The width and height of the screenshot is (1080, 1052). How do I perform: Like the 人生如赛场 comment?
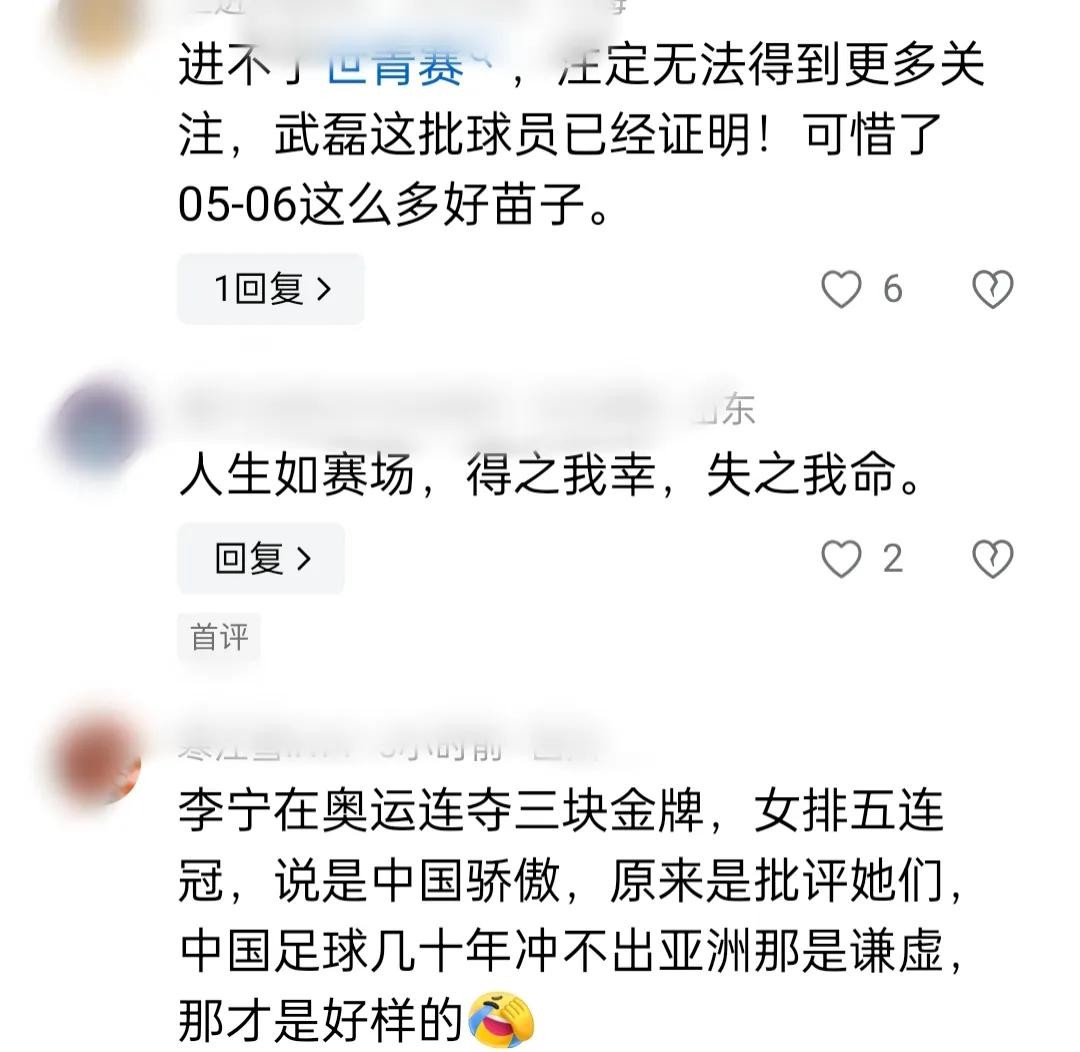tap(841, 558)
